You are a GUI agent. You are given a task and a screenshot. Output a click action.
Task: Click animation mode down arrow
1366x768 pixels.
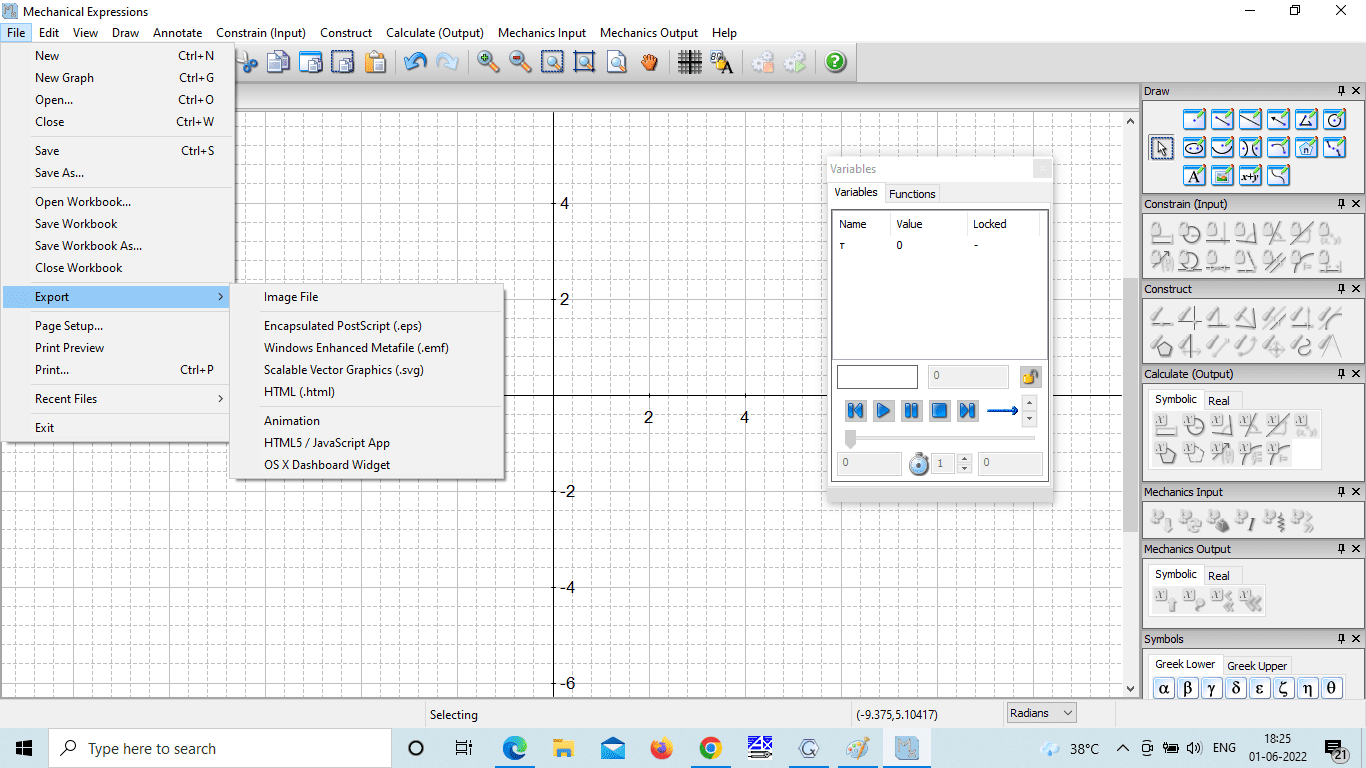click(1030, 418)
